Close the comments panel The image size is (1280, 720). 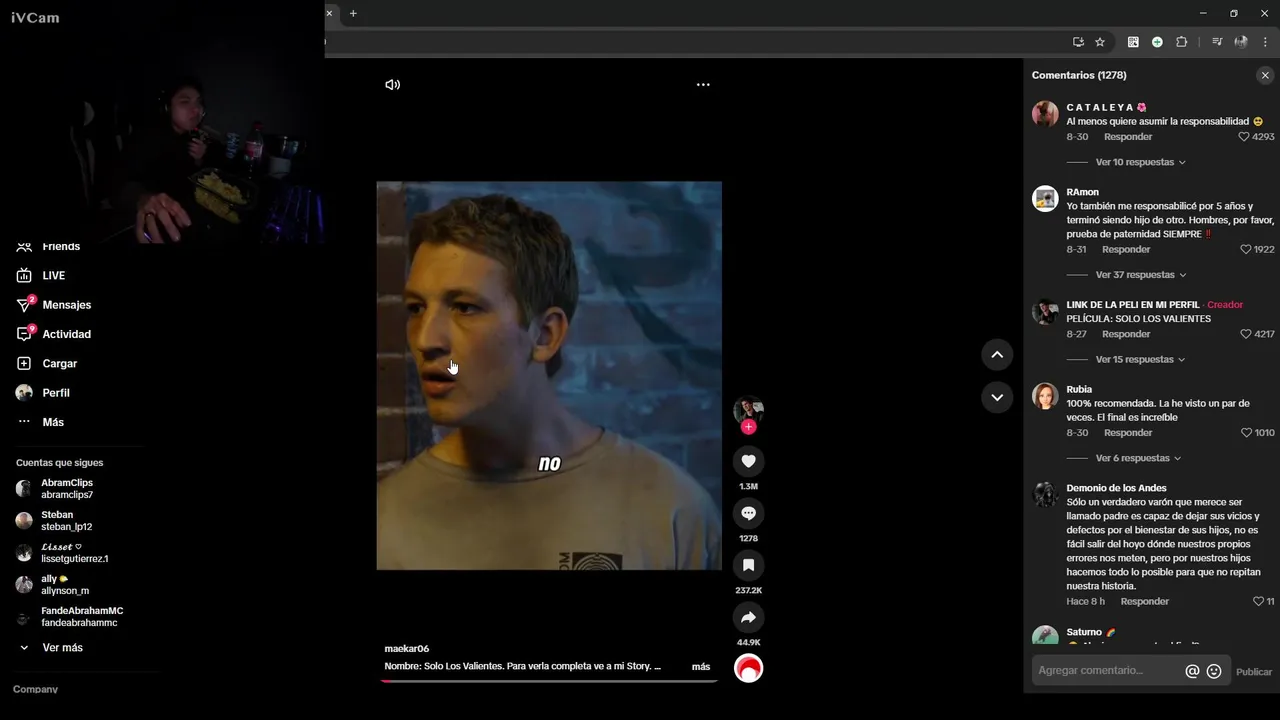click(x=1265, y=75)
